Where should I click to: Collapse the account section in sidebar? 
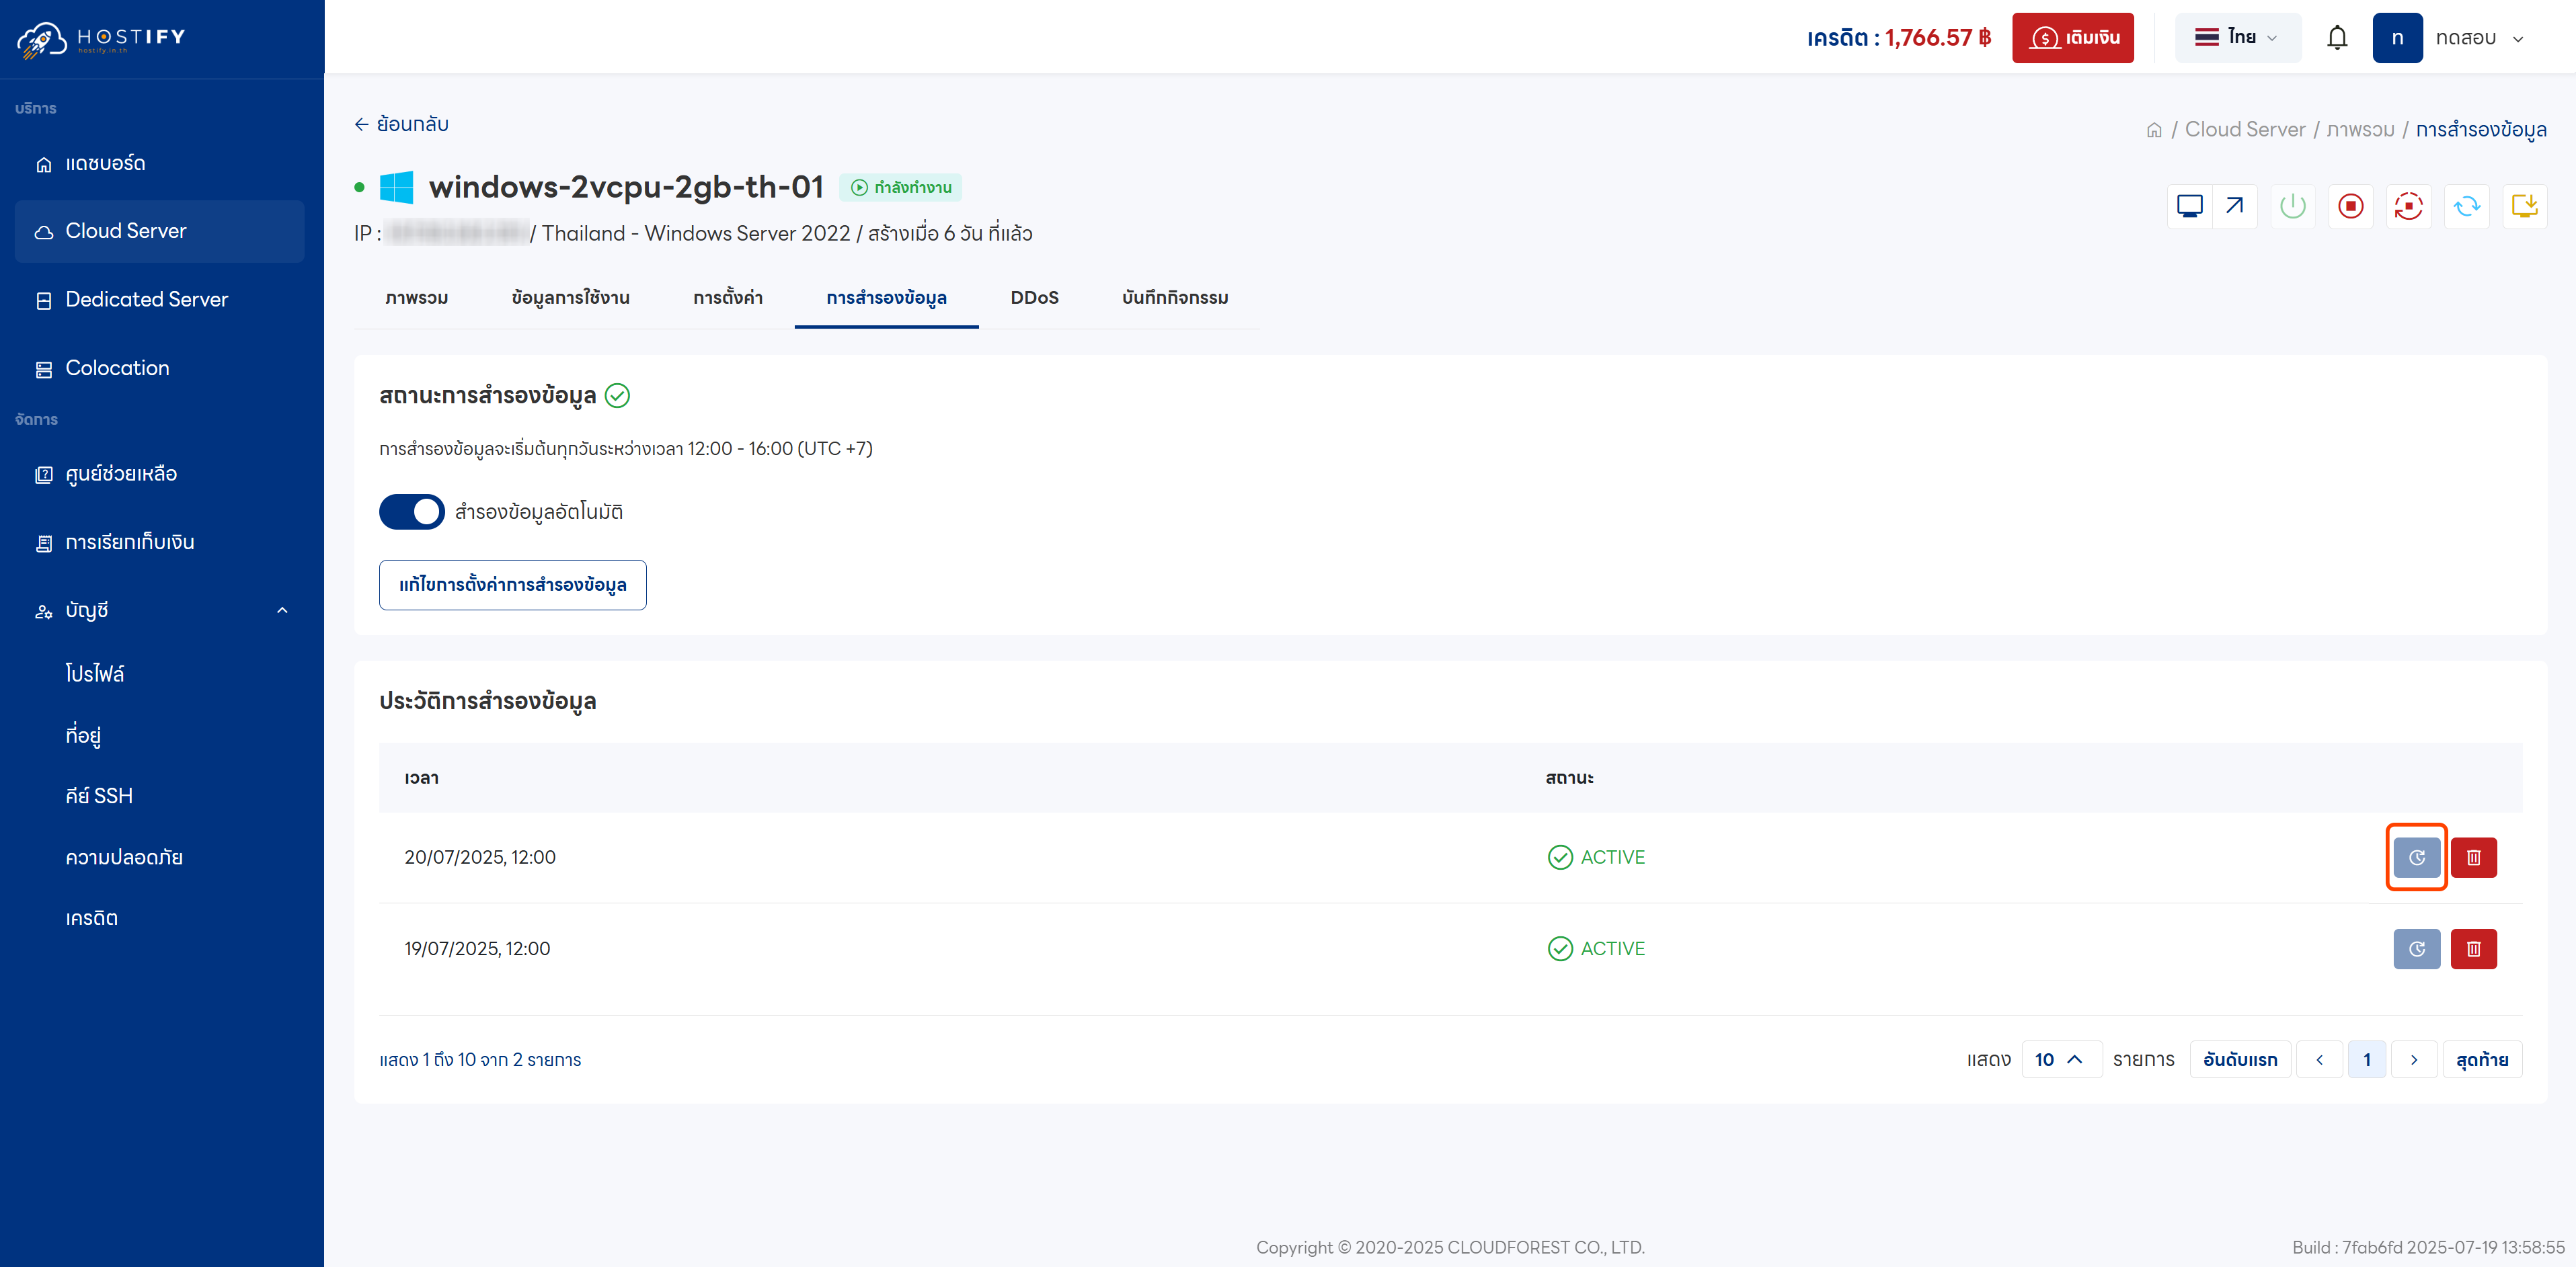[282, 610]
